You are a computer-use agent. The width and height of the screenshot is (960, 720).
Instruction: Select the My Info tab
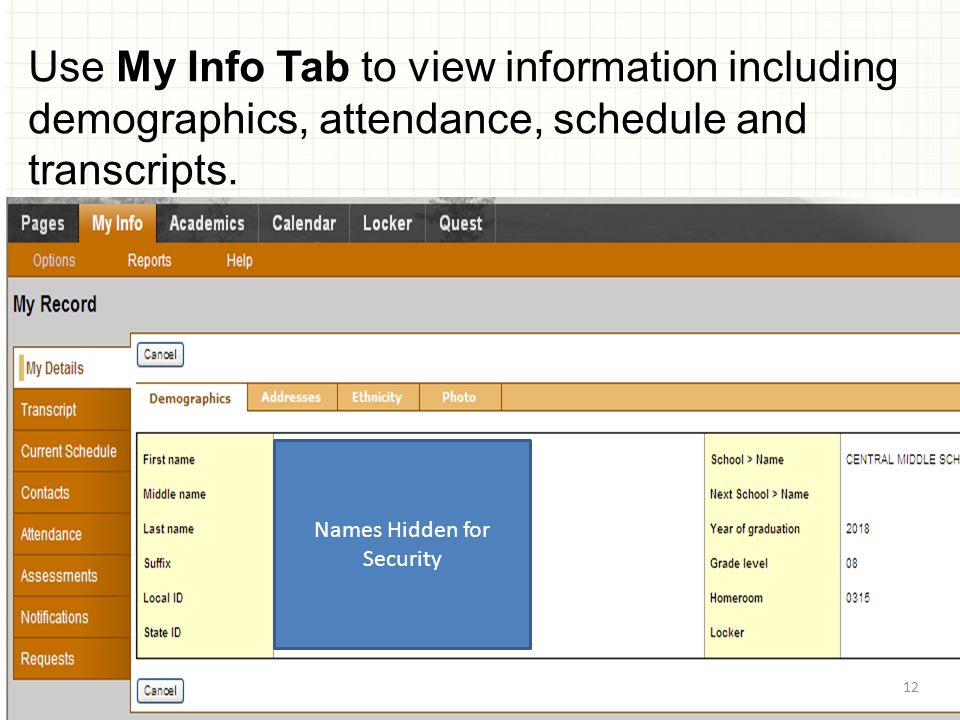point(117,223)
